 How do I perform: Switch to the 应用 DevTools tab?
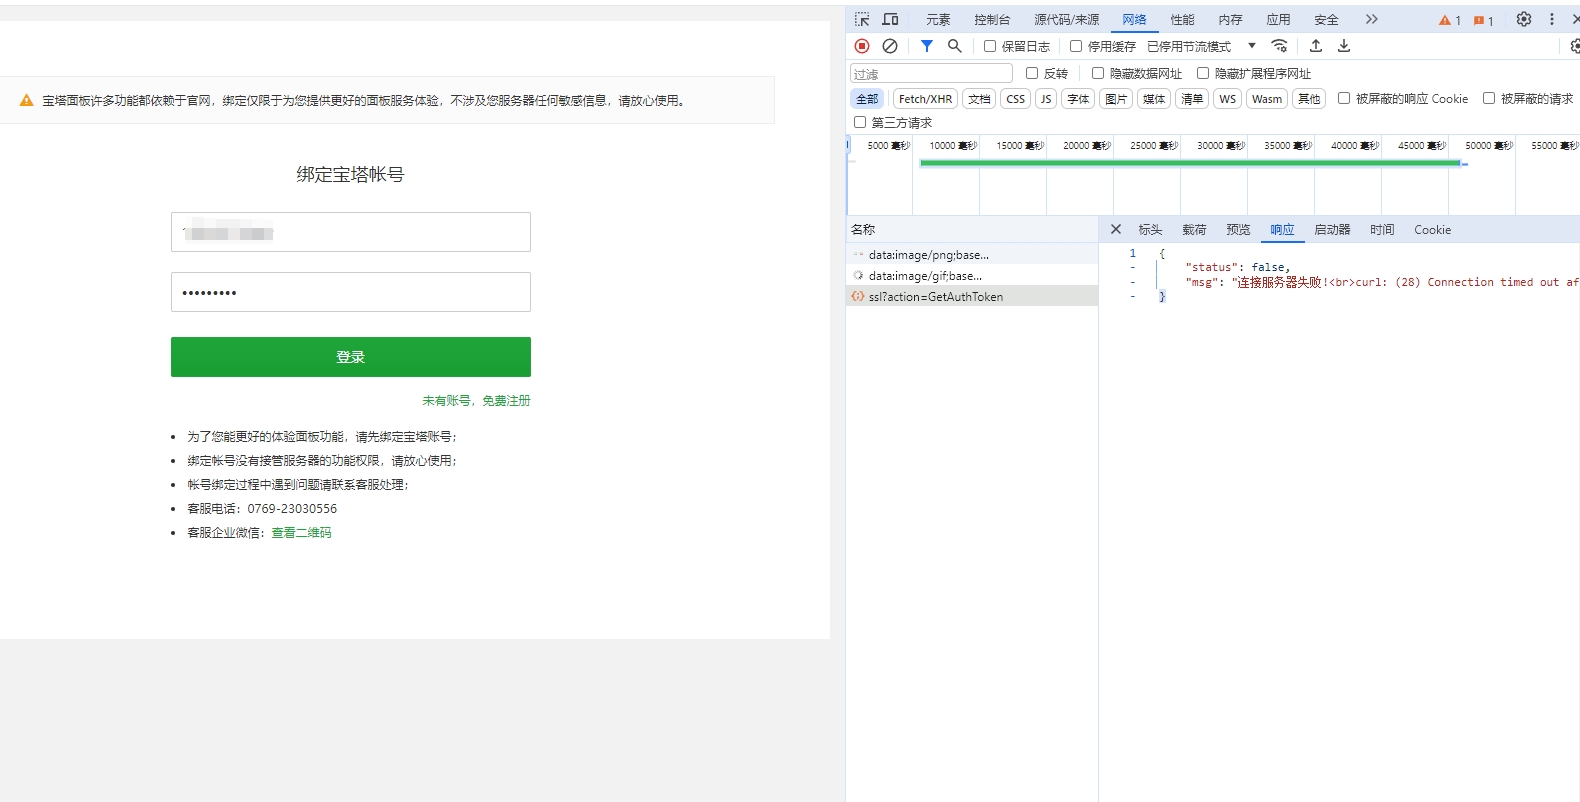pos(1278,19)
